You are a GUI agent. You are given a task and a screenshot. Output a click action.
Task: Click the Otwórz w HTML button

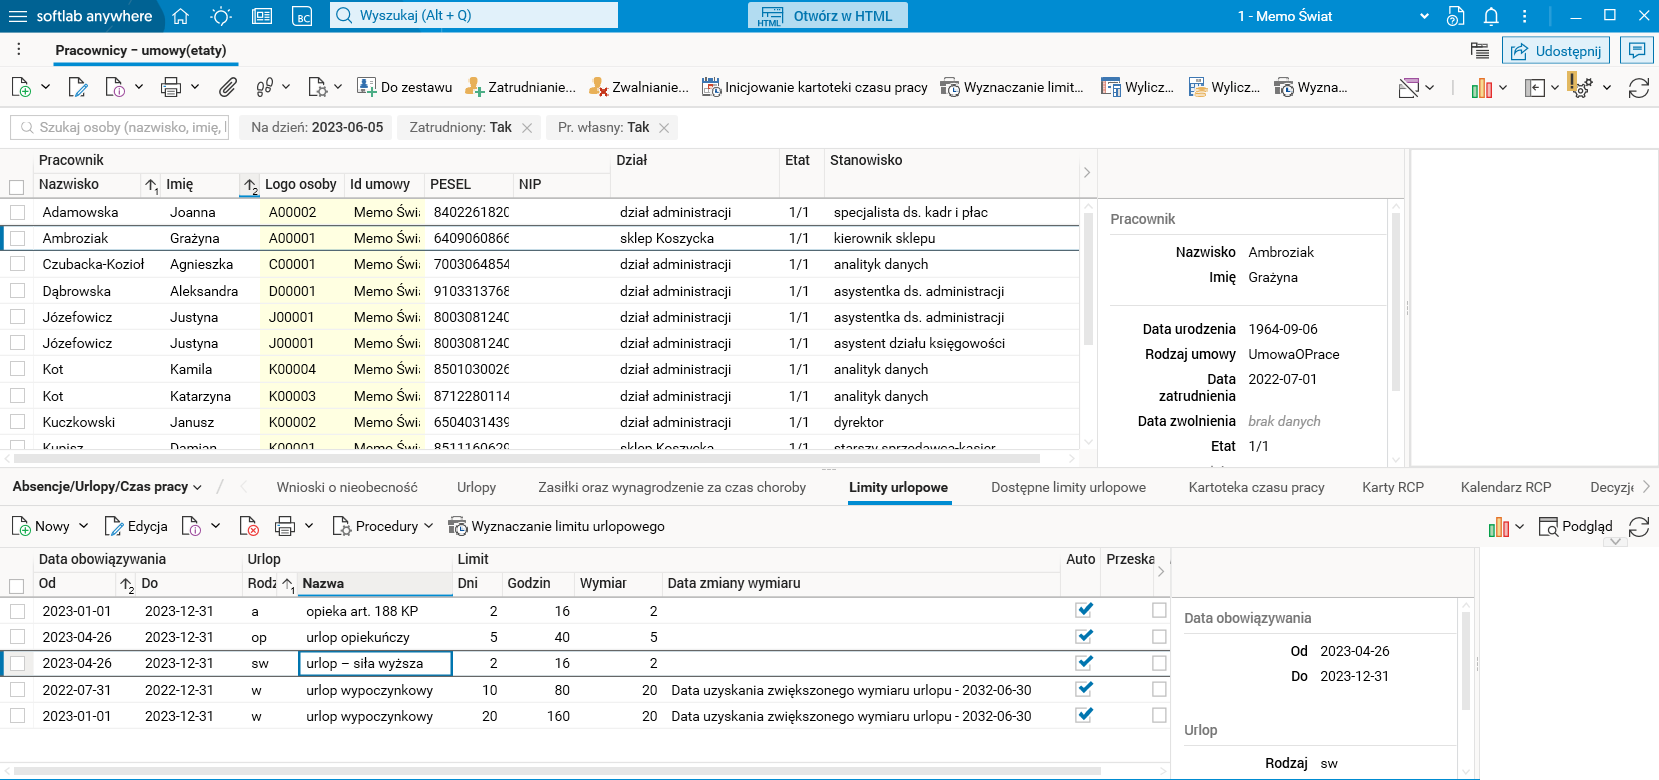coord(828,16)
